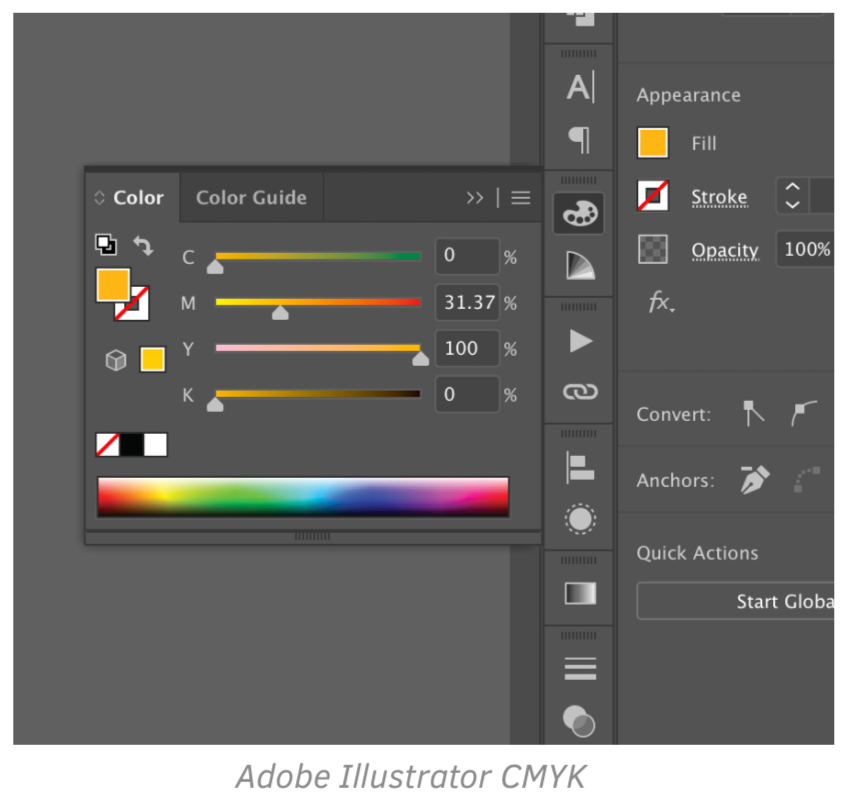Switch to the Color Guide tab

pos(251,198)
